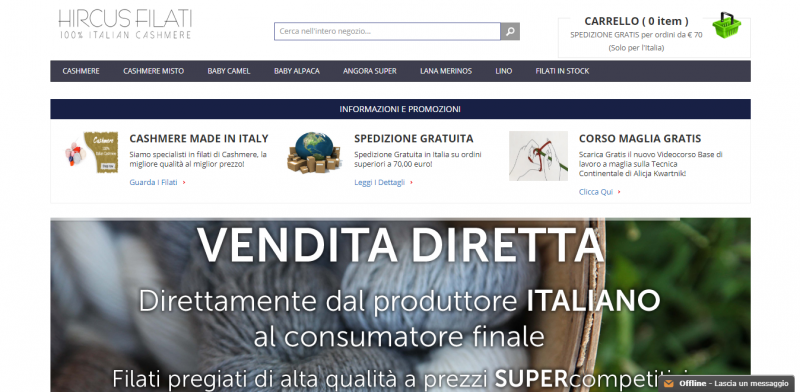This screenshot has width=800, height=392.
Task: Click the Vendita Diretta banner image
Action: click(401, 305)
